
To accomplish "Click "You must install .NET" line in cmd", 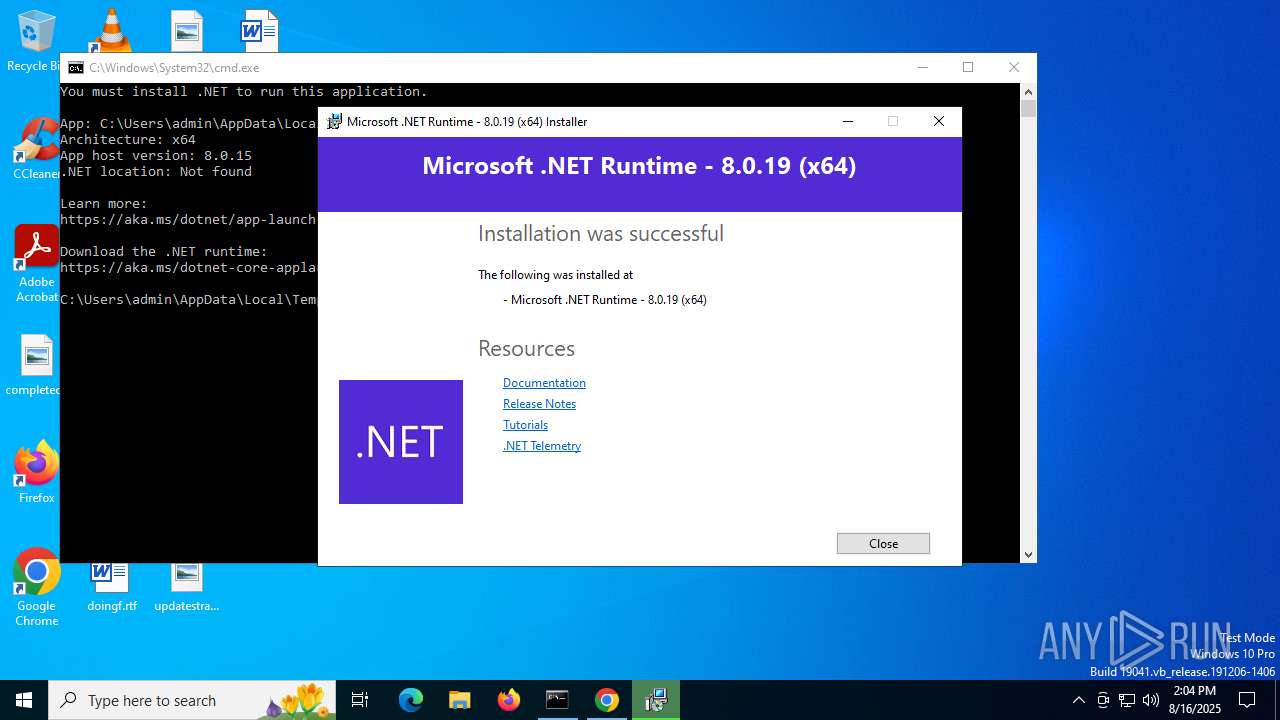I will point(244,91).
